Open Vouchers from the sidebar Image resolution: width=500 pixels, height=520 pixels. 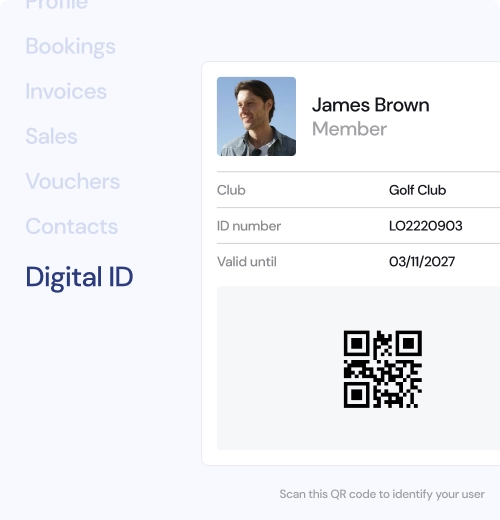tap(73, 181)
